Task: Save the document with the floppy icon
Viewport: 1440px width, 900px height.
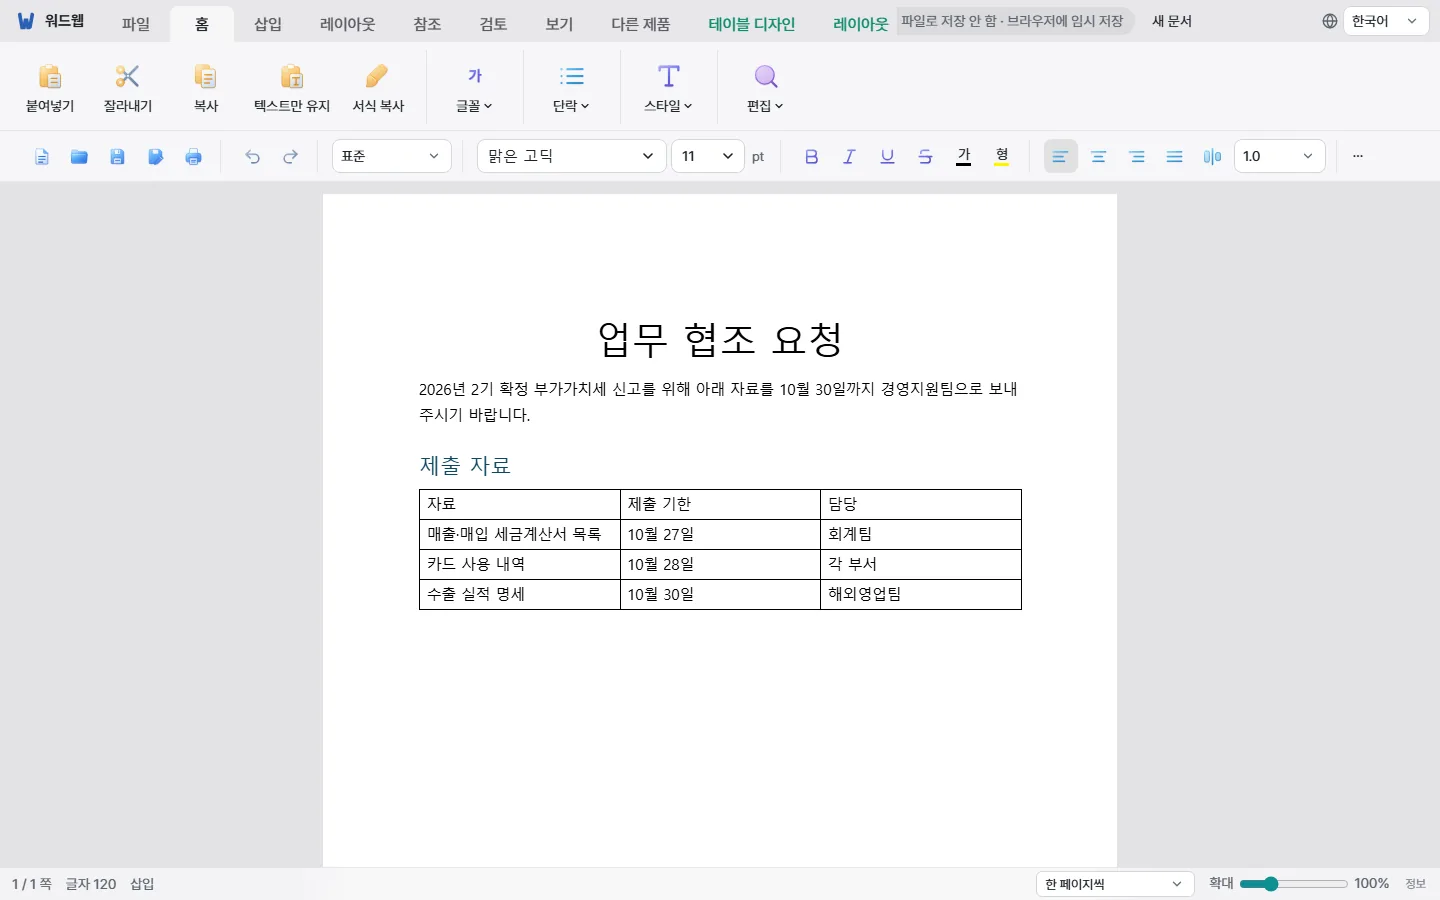Action: 117,157
